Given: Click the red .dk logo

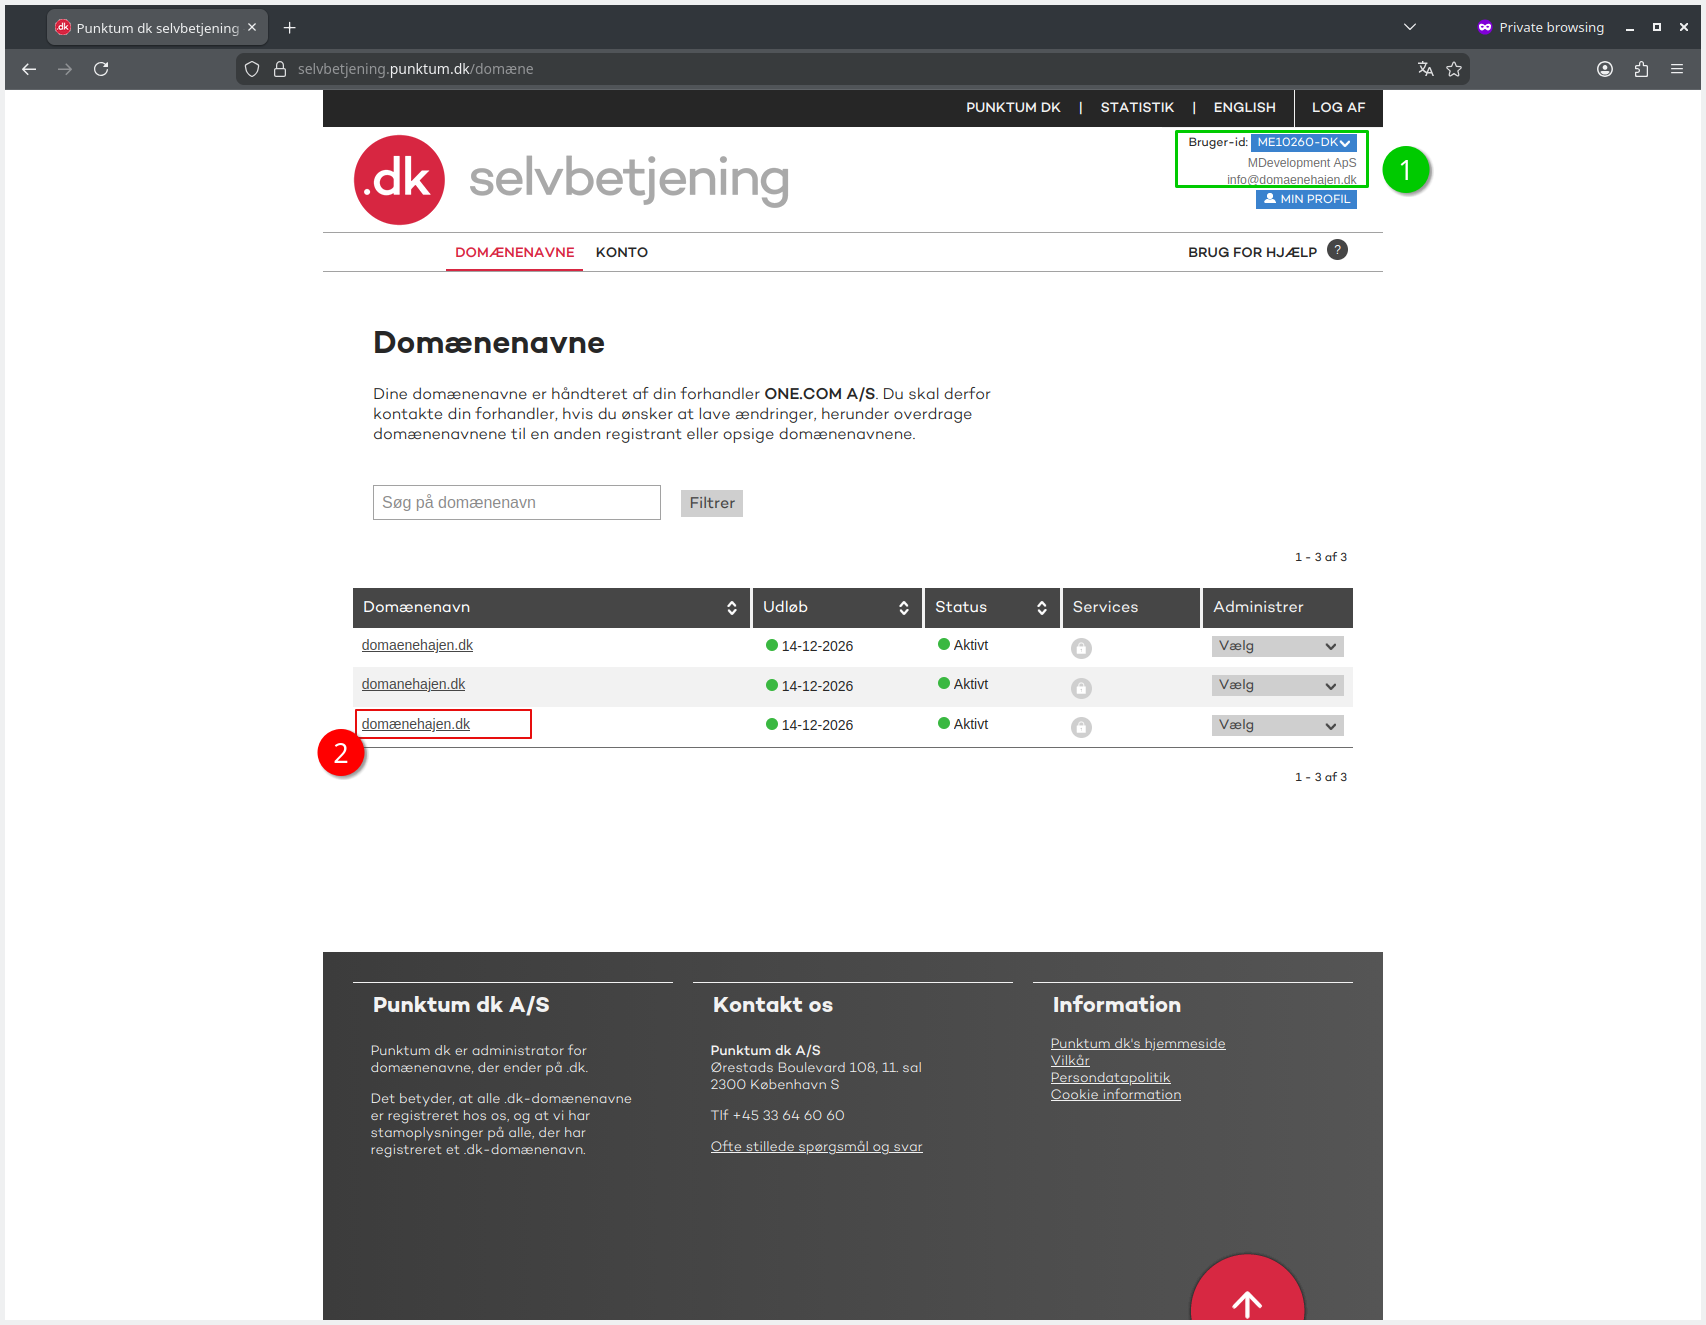Looking at the screenshot, I should click(x=399, y=180).
